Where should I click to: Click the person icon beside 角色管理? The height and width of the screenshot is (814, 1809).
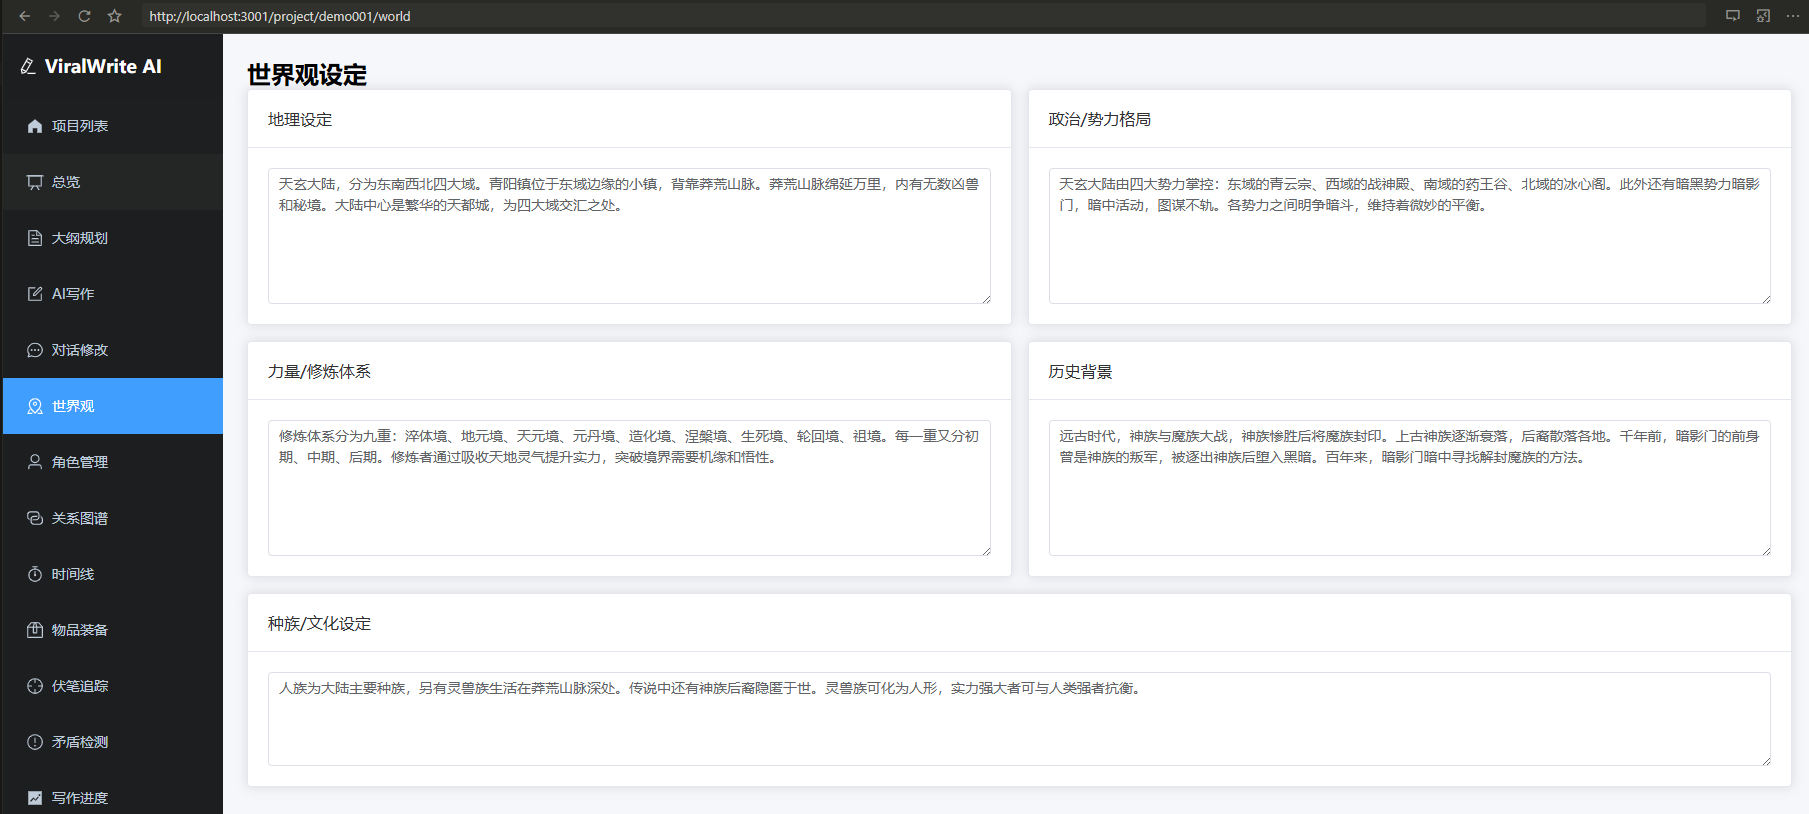(35, 462)
